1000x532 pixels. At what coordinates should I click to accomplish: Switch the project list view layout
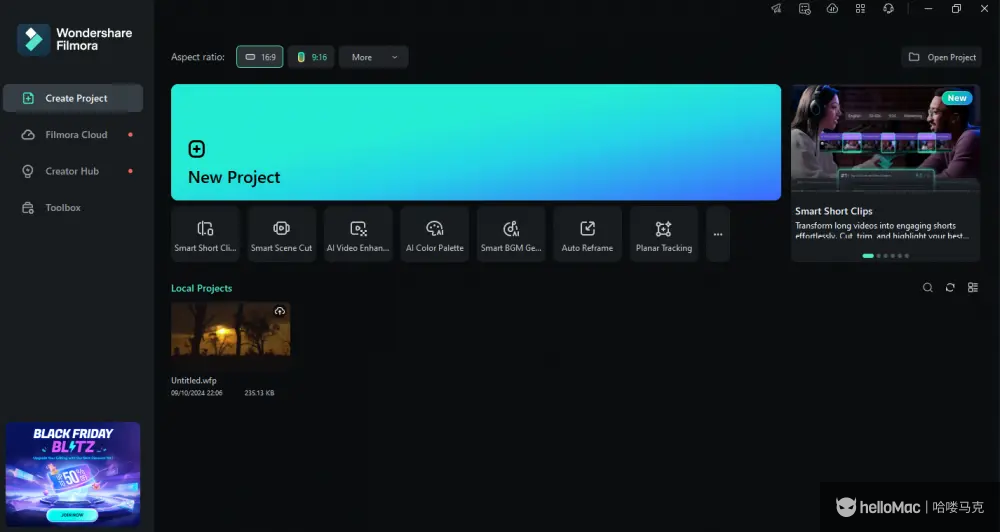point(973,288)
